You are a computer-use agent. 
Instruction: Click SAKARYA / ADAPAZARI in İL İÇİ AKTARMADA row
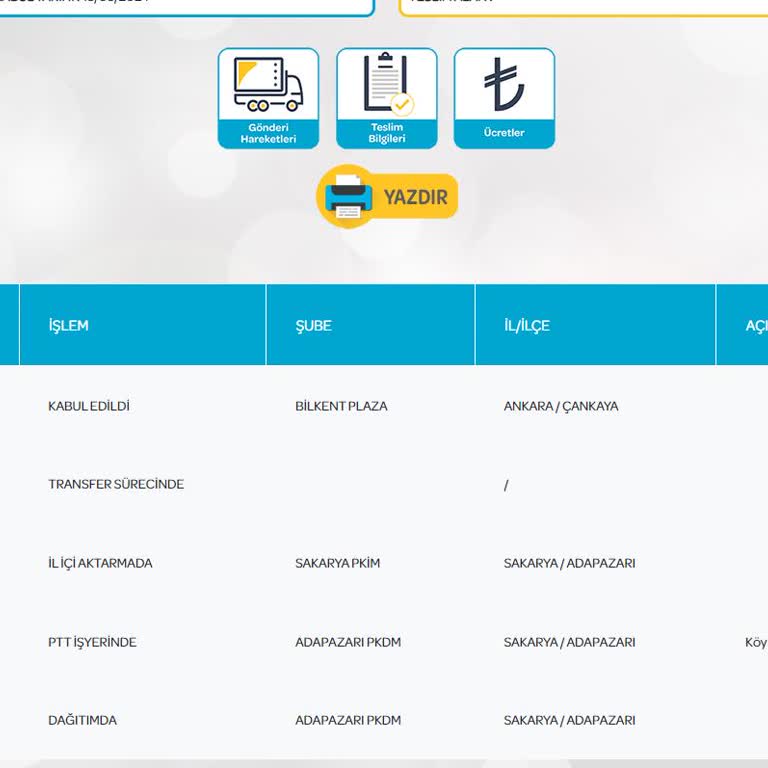[x=569, y=563]
